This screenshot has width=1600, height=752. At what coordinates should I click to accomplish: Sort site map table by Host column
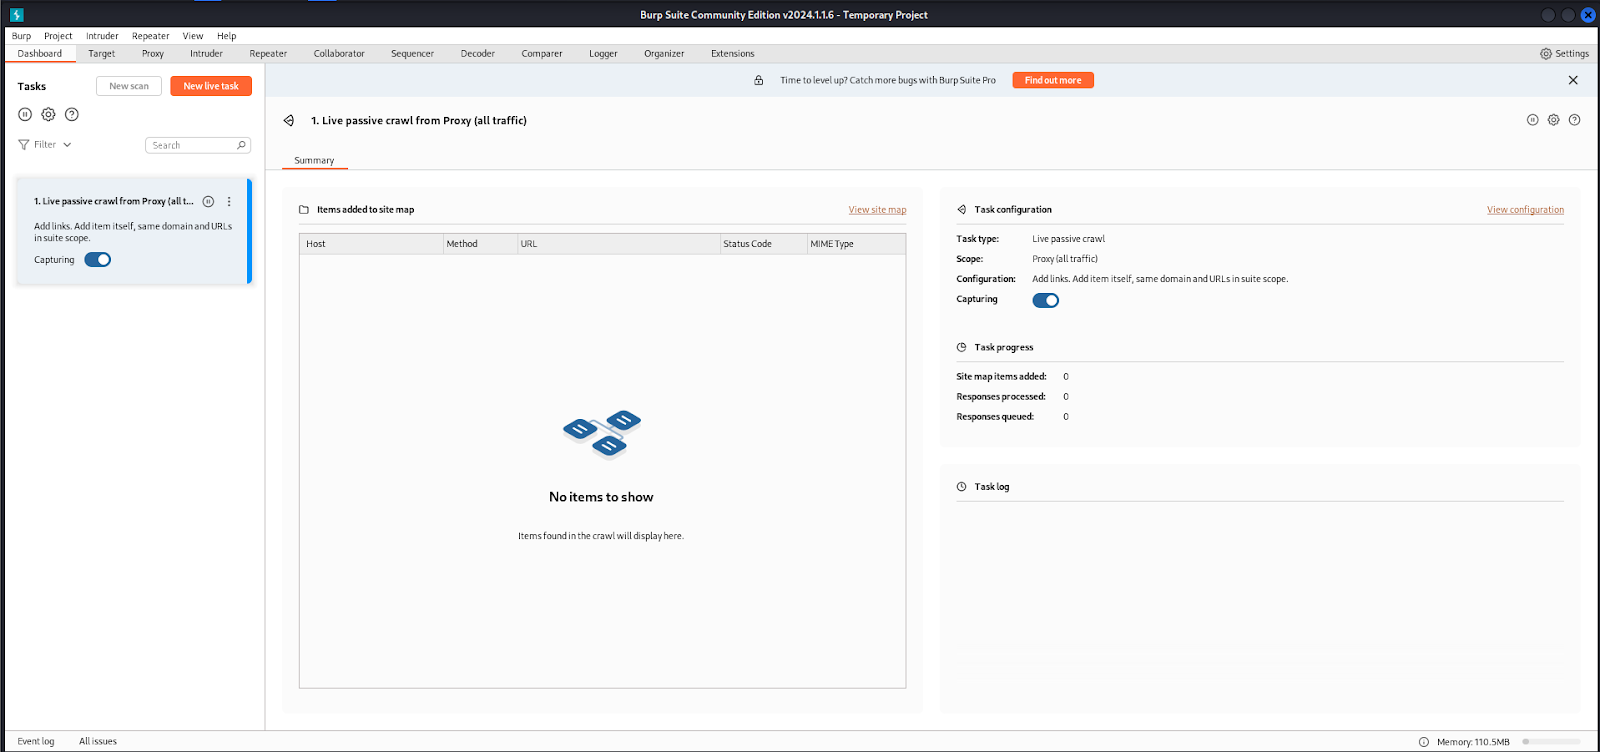pos(371,244)
